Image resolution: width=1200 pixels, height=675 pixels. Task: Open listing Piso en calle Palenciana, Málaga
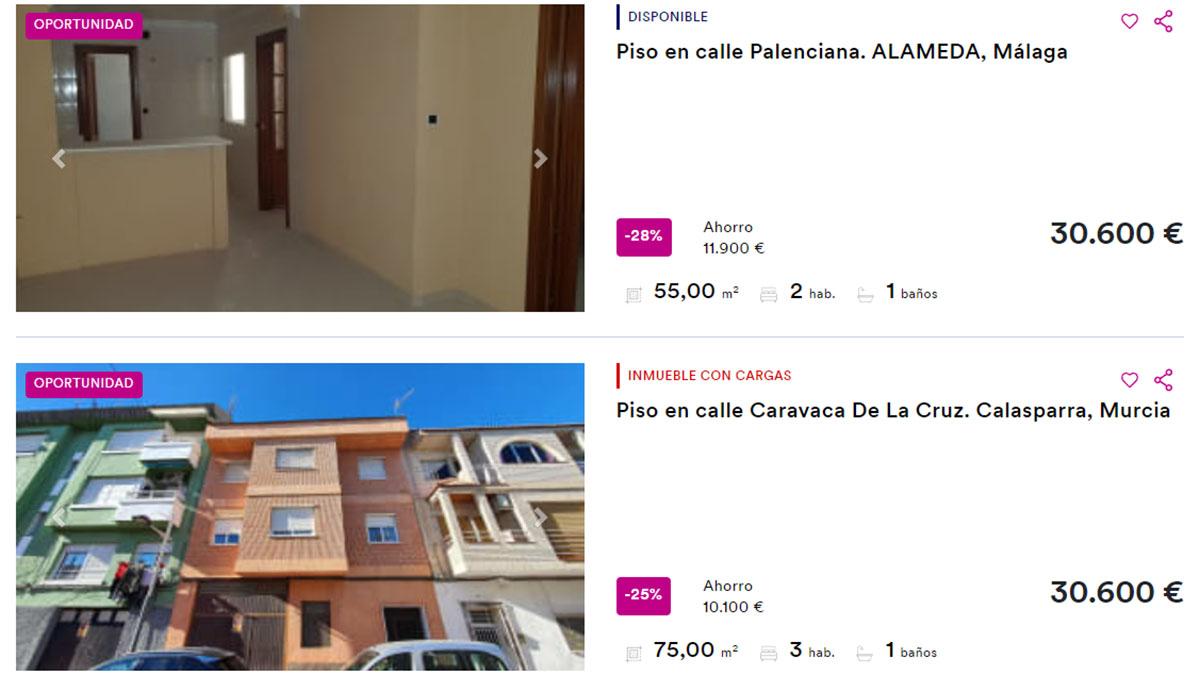[x=842, y=52]
